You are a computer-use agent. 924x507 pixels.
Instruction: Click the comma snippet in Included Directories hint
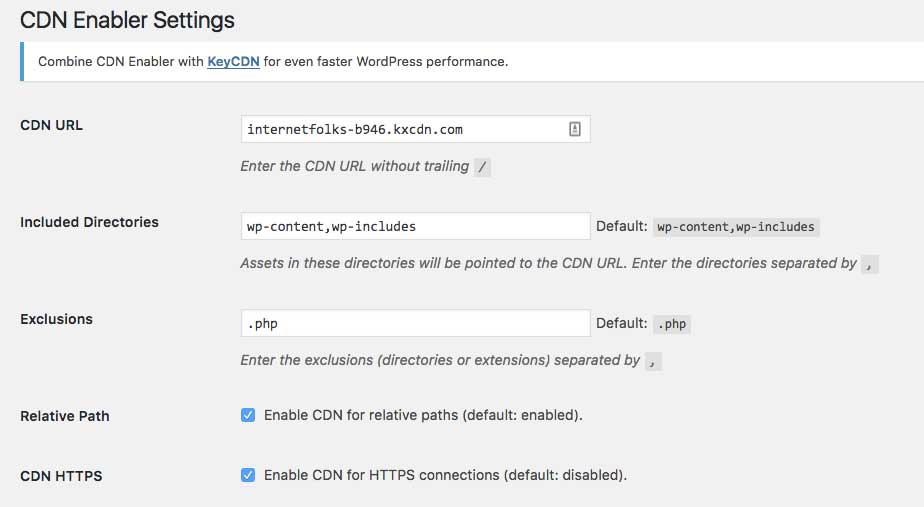(x=869, y=264)
